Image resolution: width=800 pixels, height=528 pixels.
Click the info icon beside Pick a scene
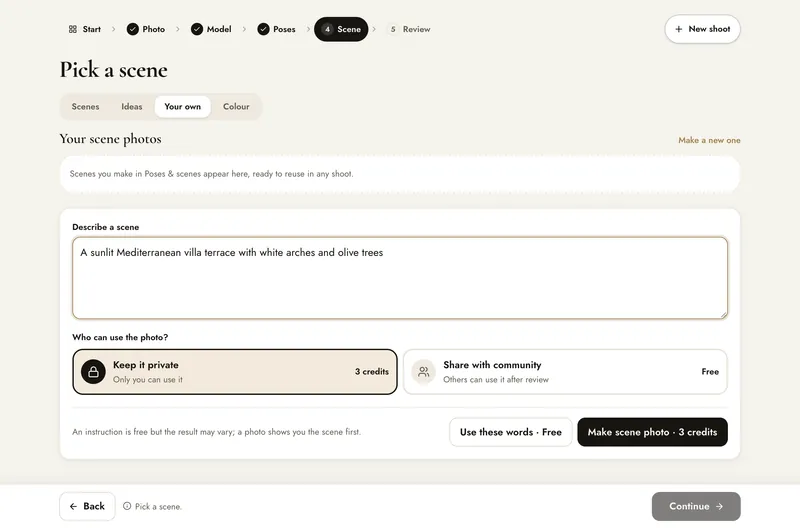(127, 506)
